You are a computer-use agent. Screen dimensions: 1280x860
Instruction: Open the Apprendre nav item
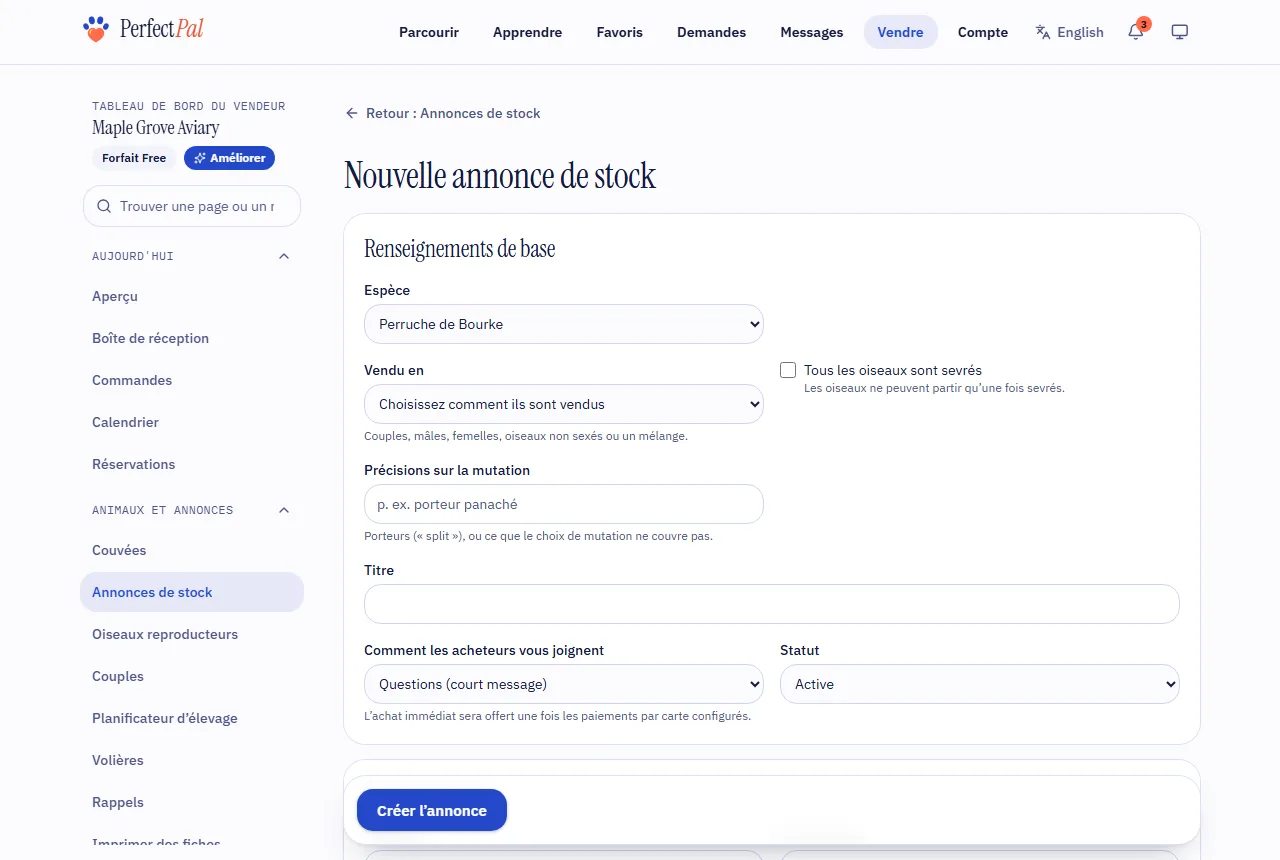pyautogui.click(x=528, y=32)
